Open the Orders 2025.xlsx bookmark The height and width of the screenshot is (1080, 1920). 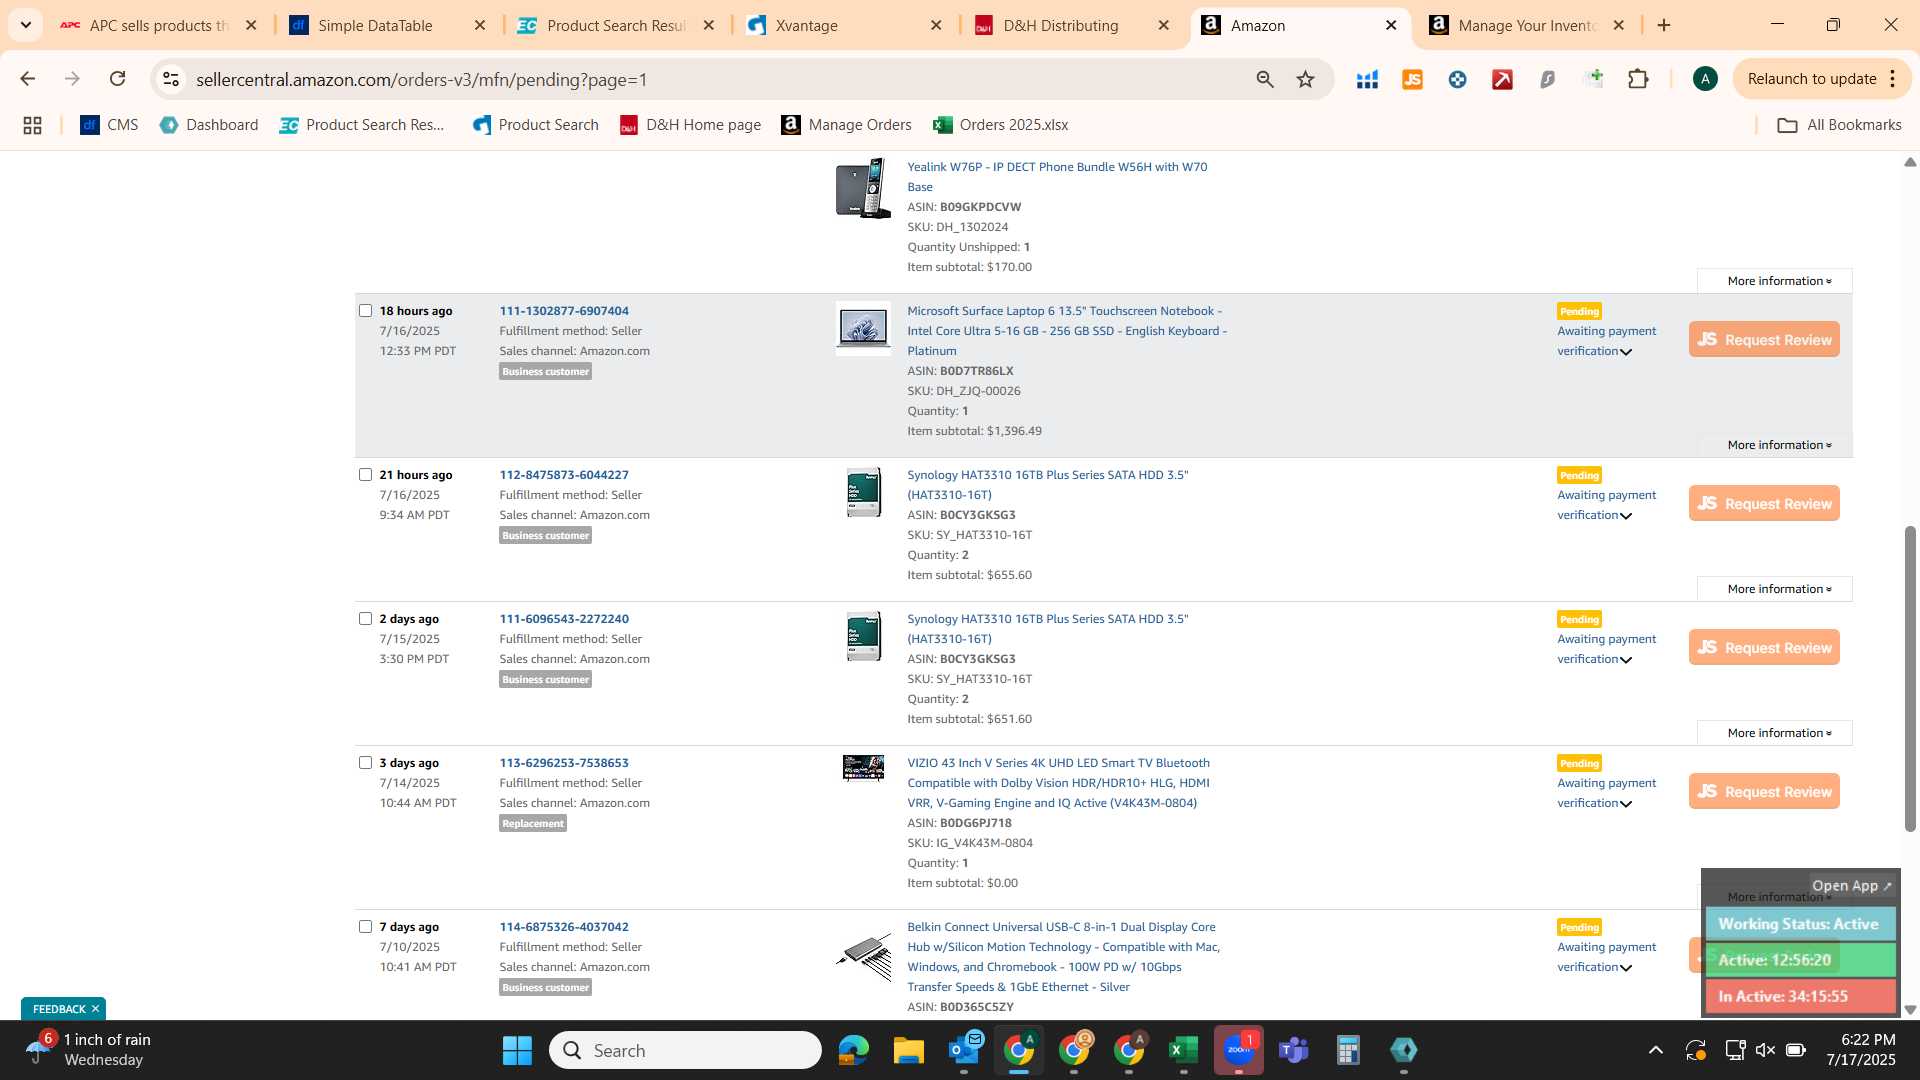[x=1001, y=125]
